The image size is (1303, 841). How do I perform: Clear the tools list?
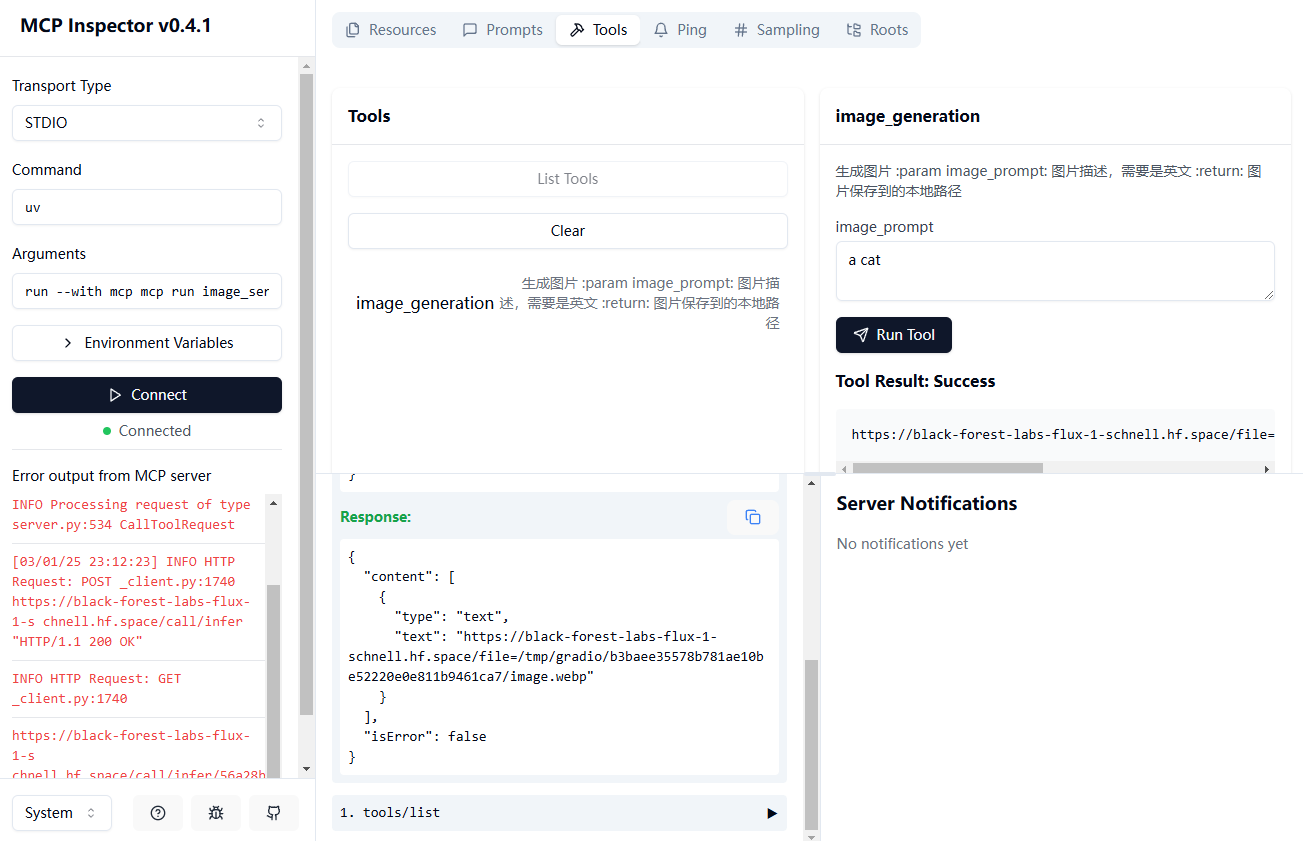(567, 231)
